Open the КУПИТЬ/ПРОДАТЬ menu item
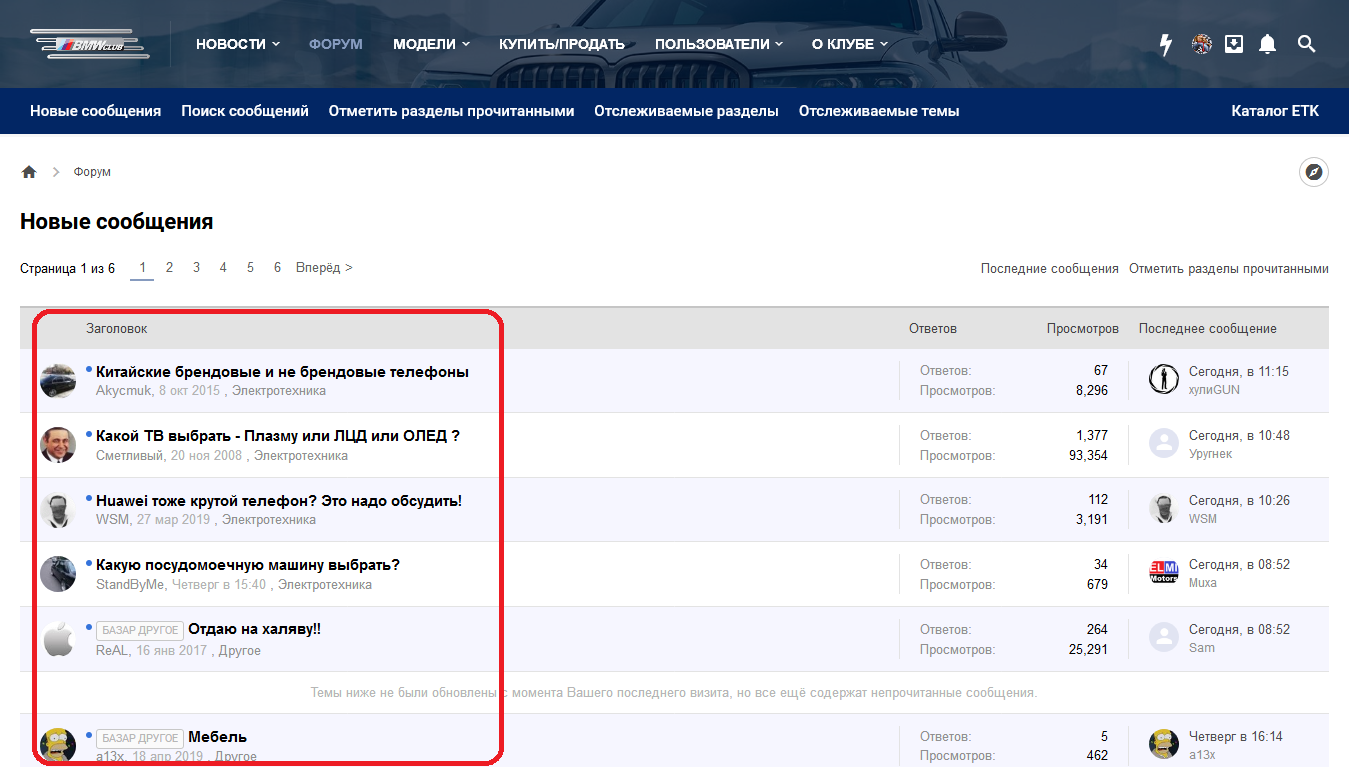 tap(561, 44)
